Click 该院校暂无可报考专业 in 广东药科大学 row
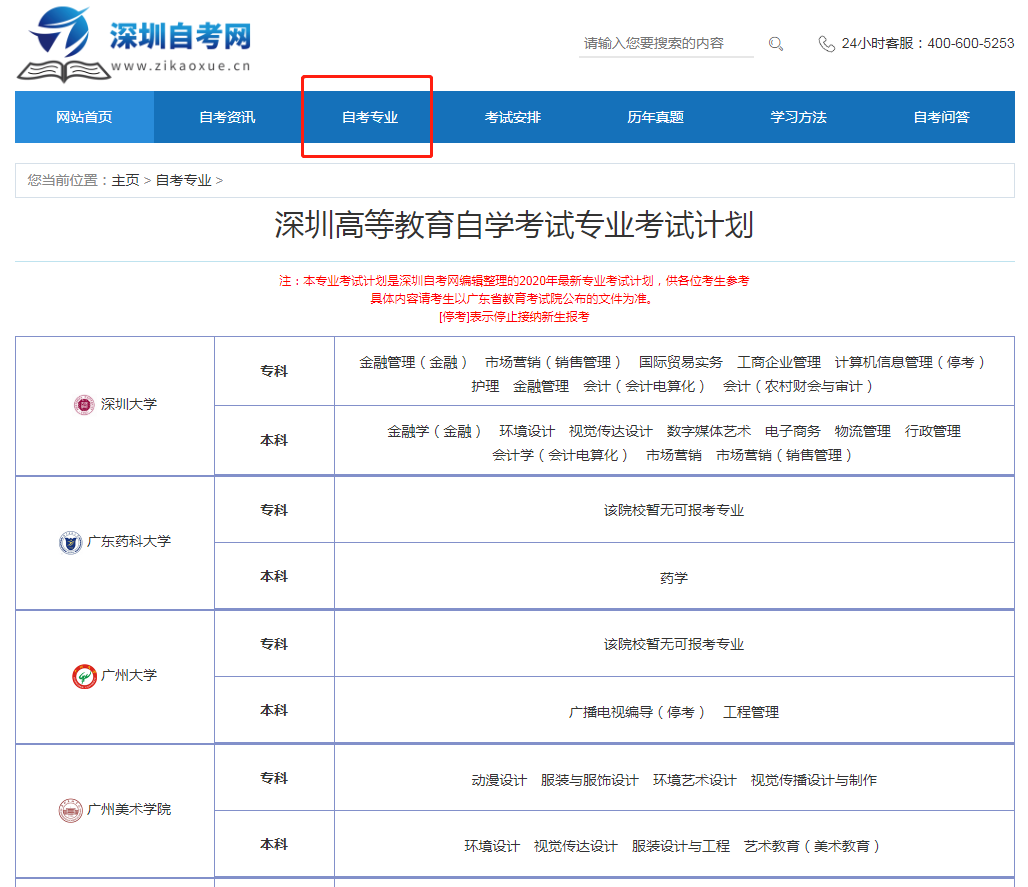The width and height of the screenshot is (1028, 887). [x=674, y=511]
